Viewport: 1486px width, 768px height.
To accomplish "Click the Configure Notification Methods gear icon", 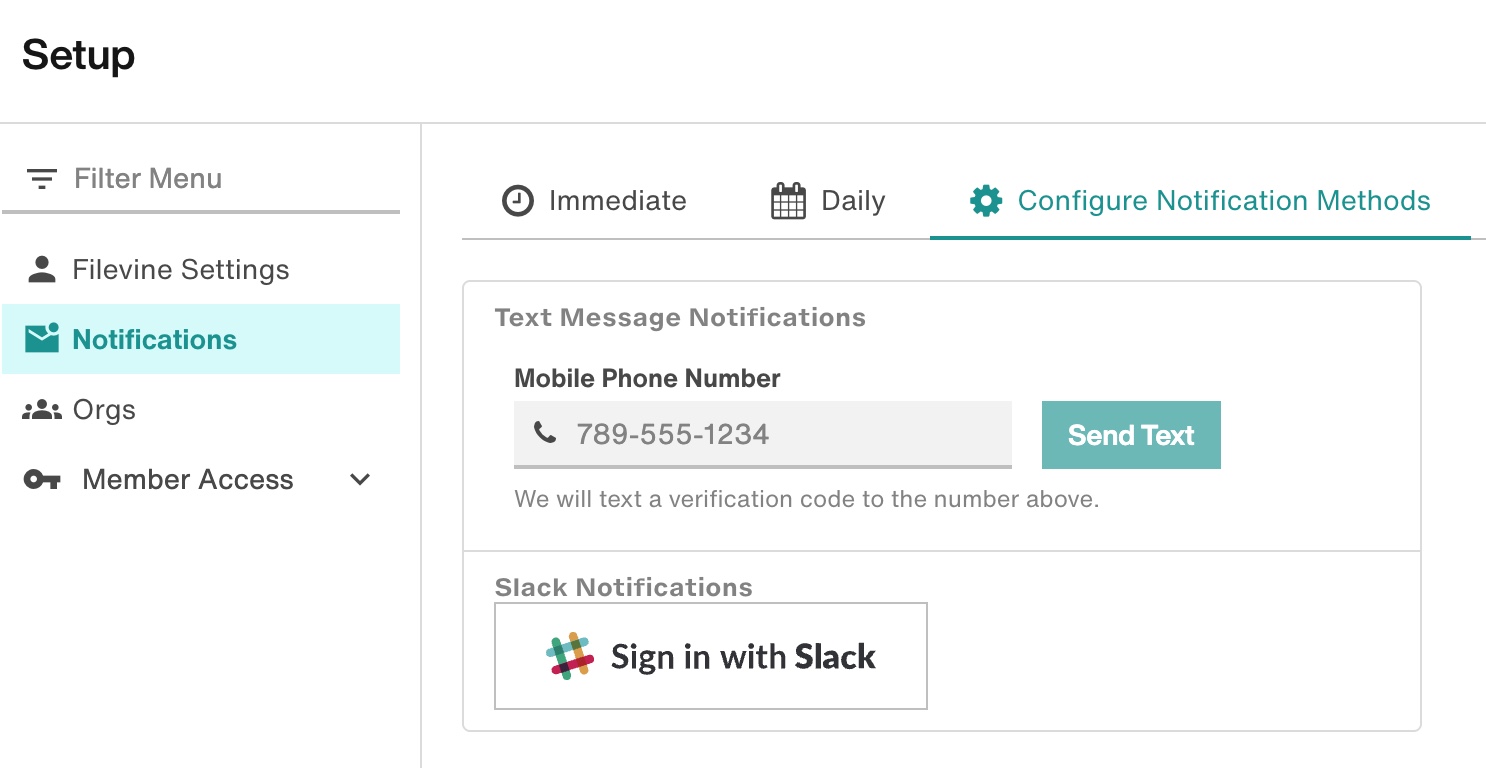I will [986, 201].
